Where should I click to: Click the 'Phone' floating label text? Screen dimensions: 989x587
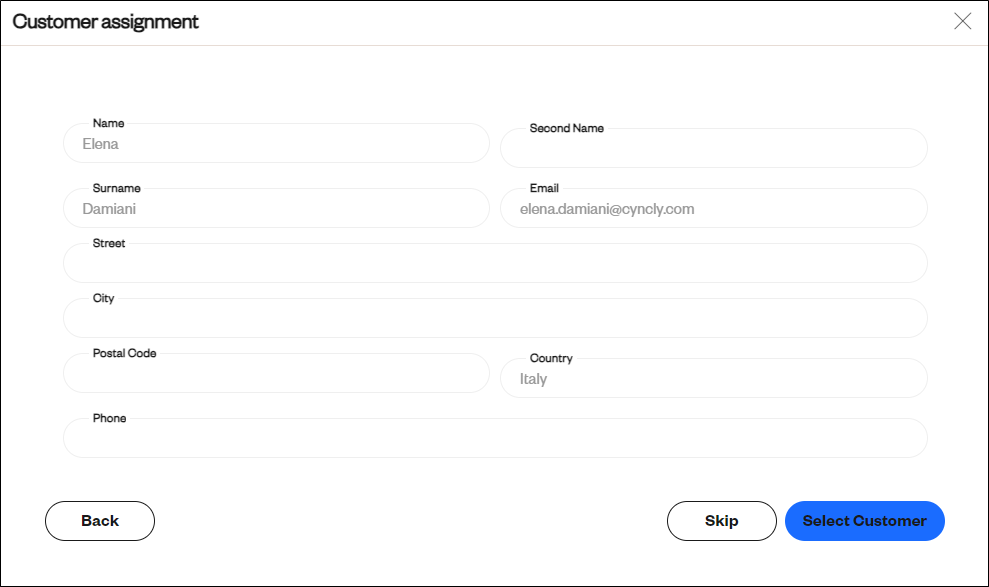point(109,418)
